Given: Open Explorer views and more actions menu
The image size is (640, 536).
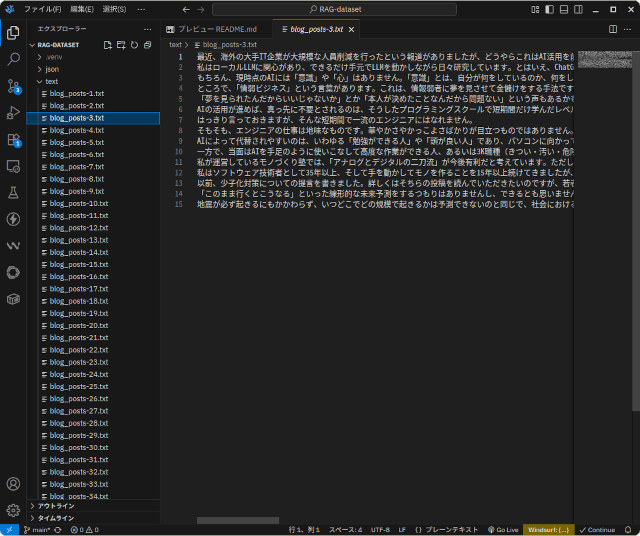Looking at the screenshot, I should [x=147, y=29].
